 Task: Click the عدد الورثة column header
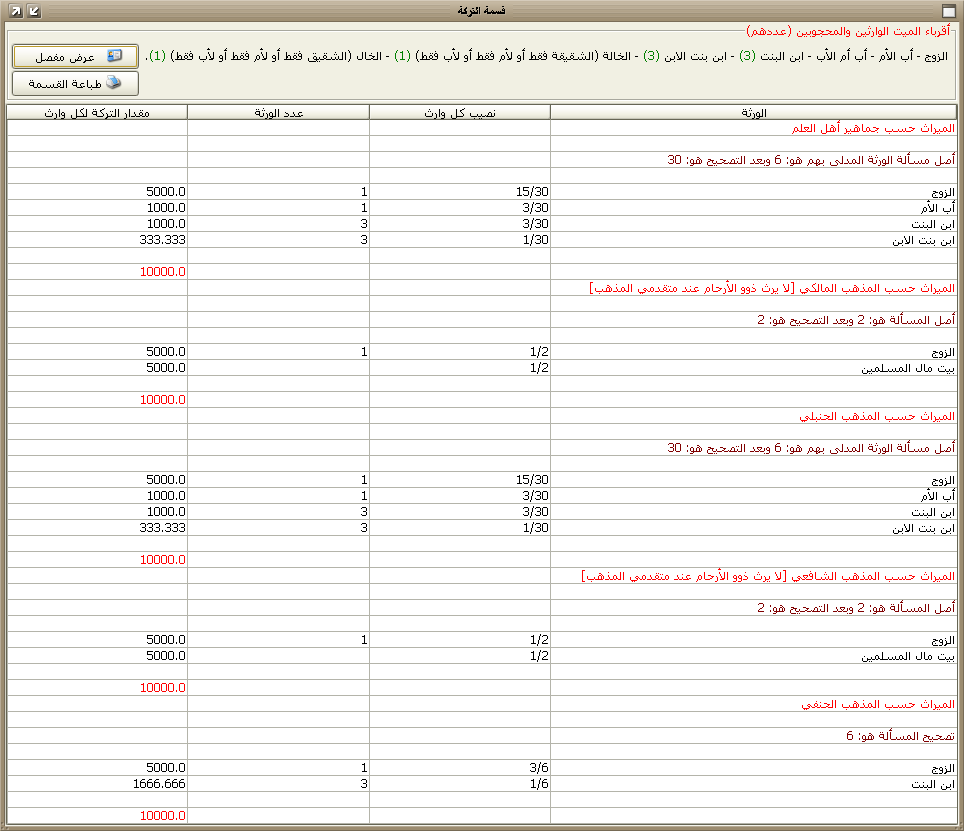click(x=278, y=112)
